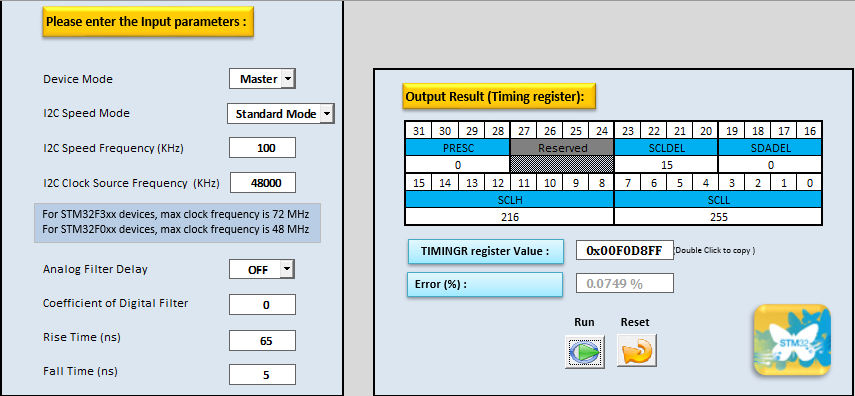Image resolution: width=855 pixels, height=396 pixels.
Task: Click the PRESC value 0 cell
Action: click(457, 165)
